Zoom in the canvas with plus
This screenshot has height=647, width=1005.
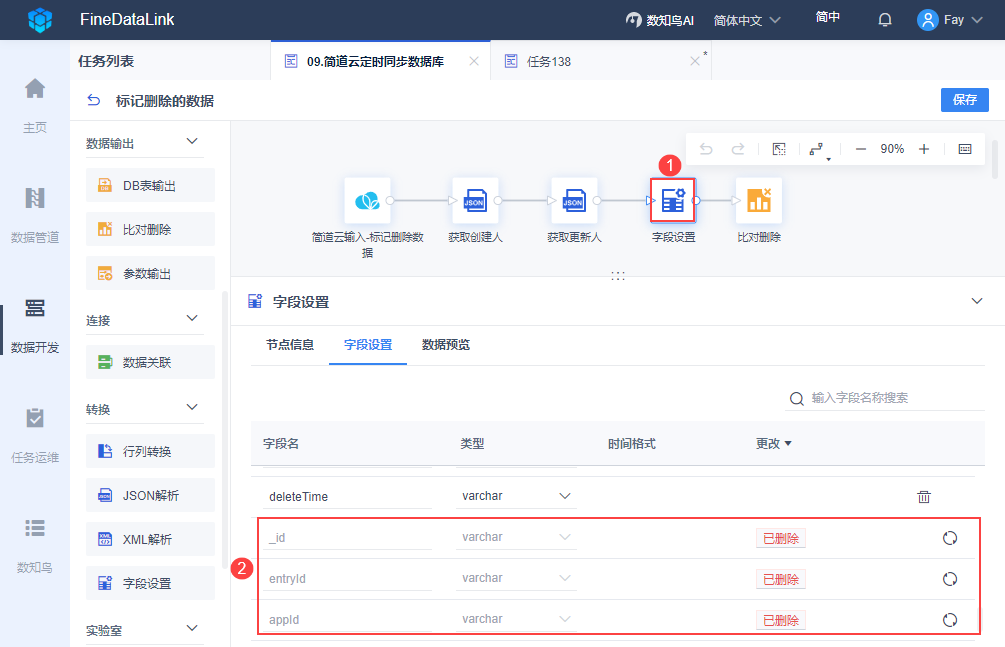(924, 149)
